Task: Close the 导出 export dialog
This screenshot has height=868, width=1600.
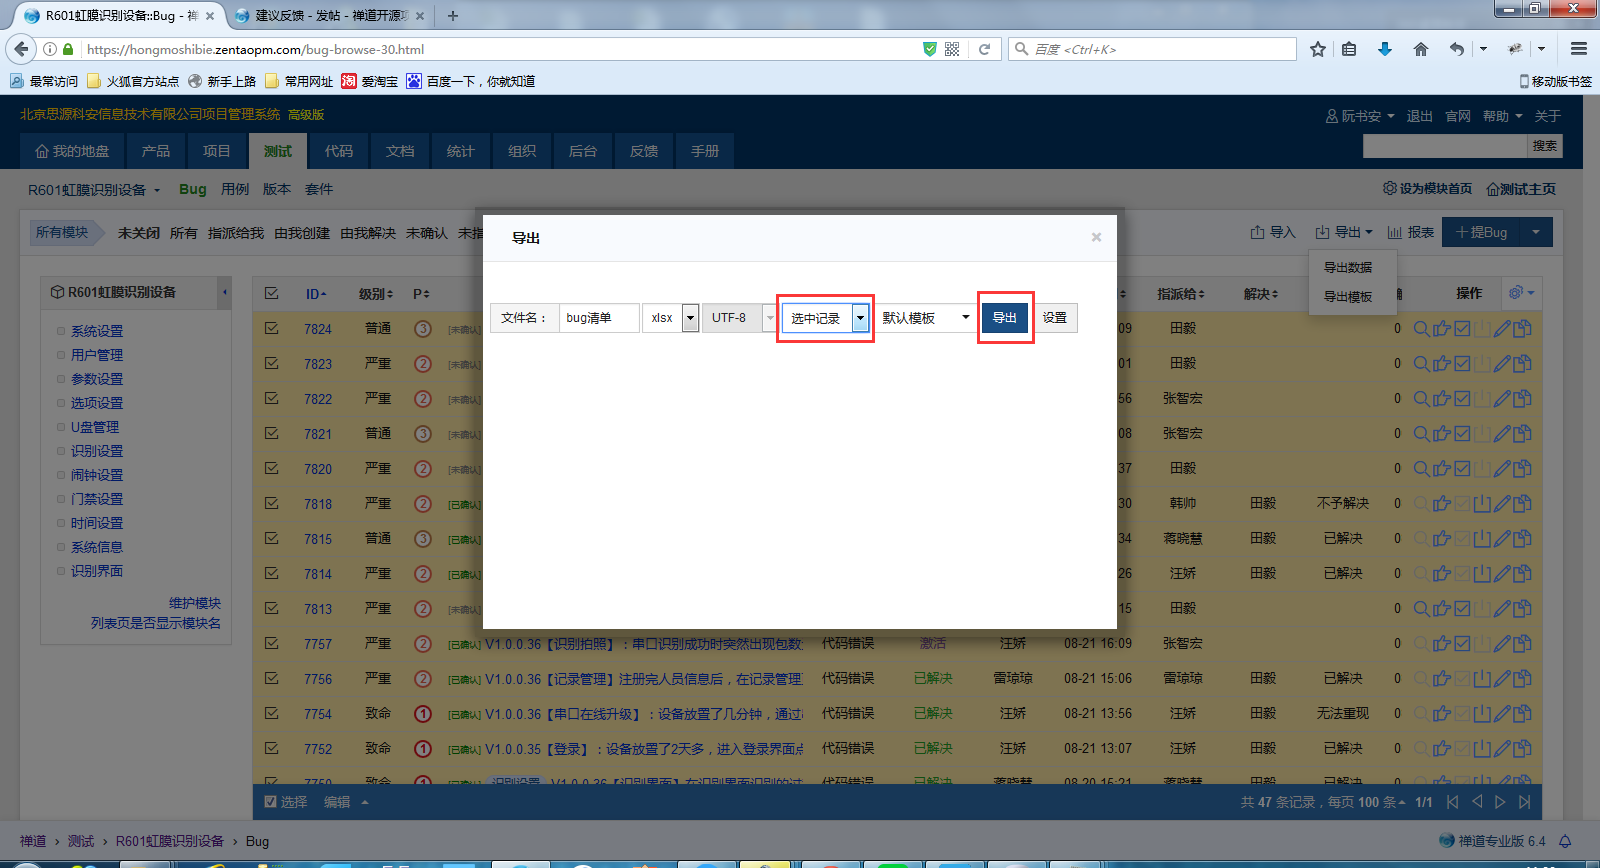Action: tap(1096, 237)
